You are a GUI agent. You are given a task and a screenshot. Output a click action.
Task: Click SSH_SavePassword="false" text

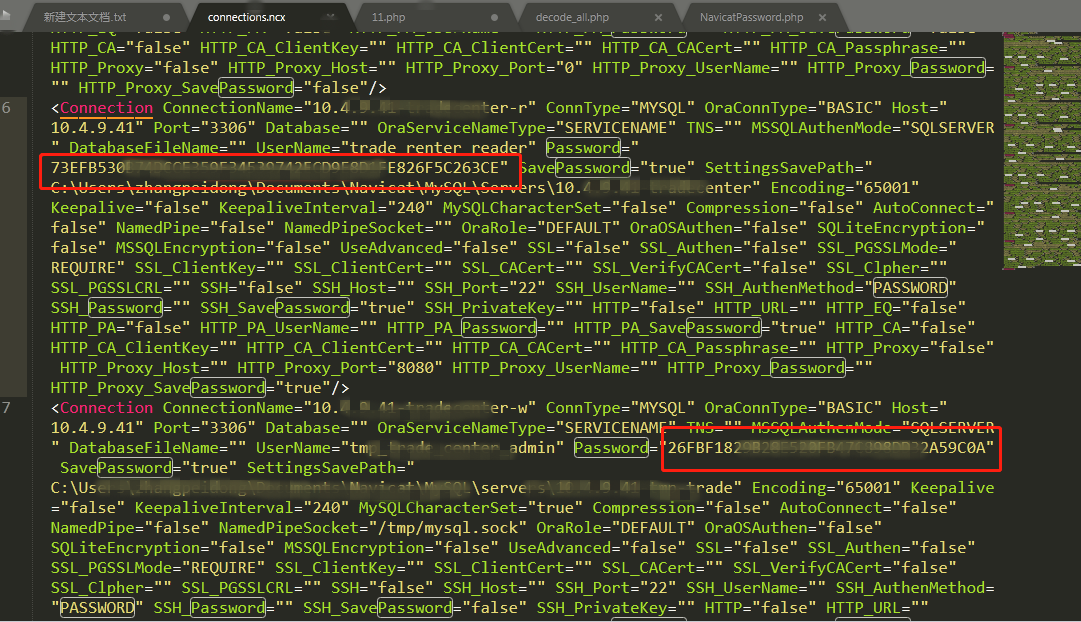[415, 608]
